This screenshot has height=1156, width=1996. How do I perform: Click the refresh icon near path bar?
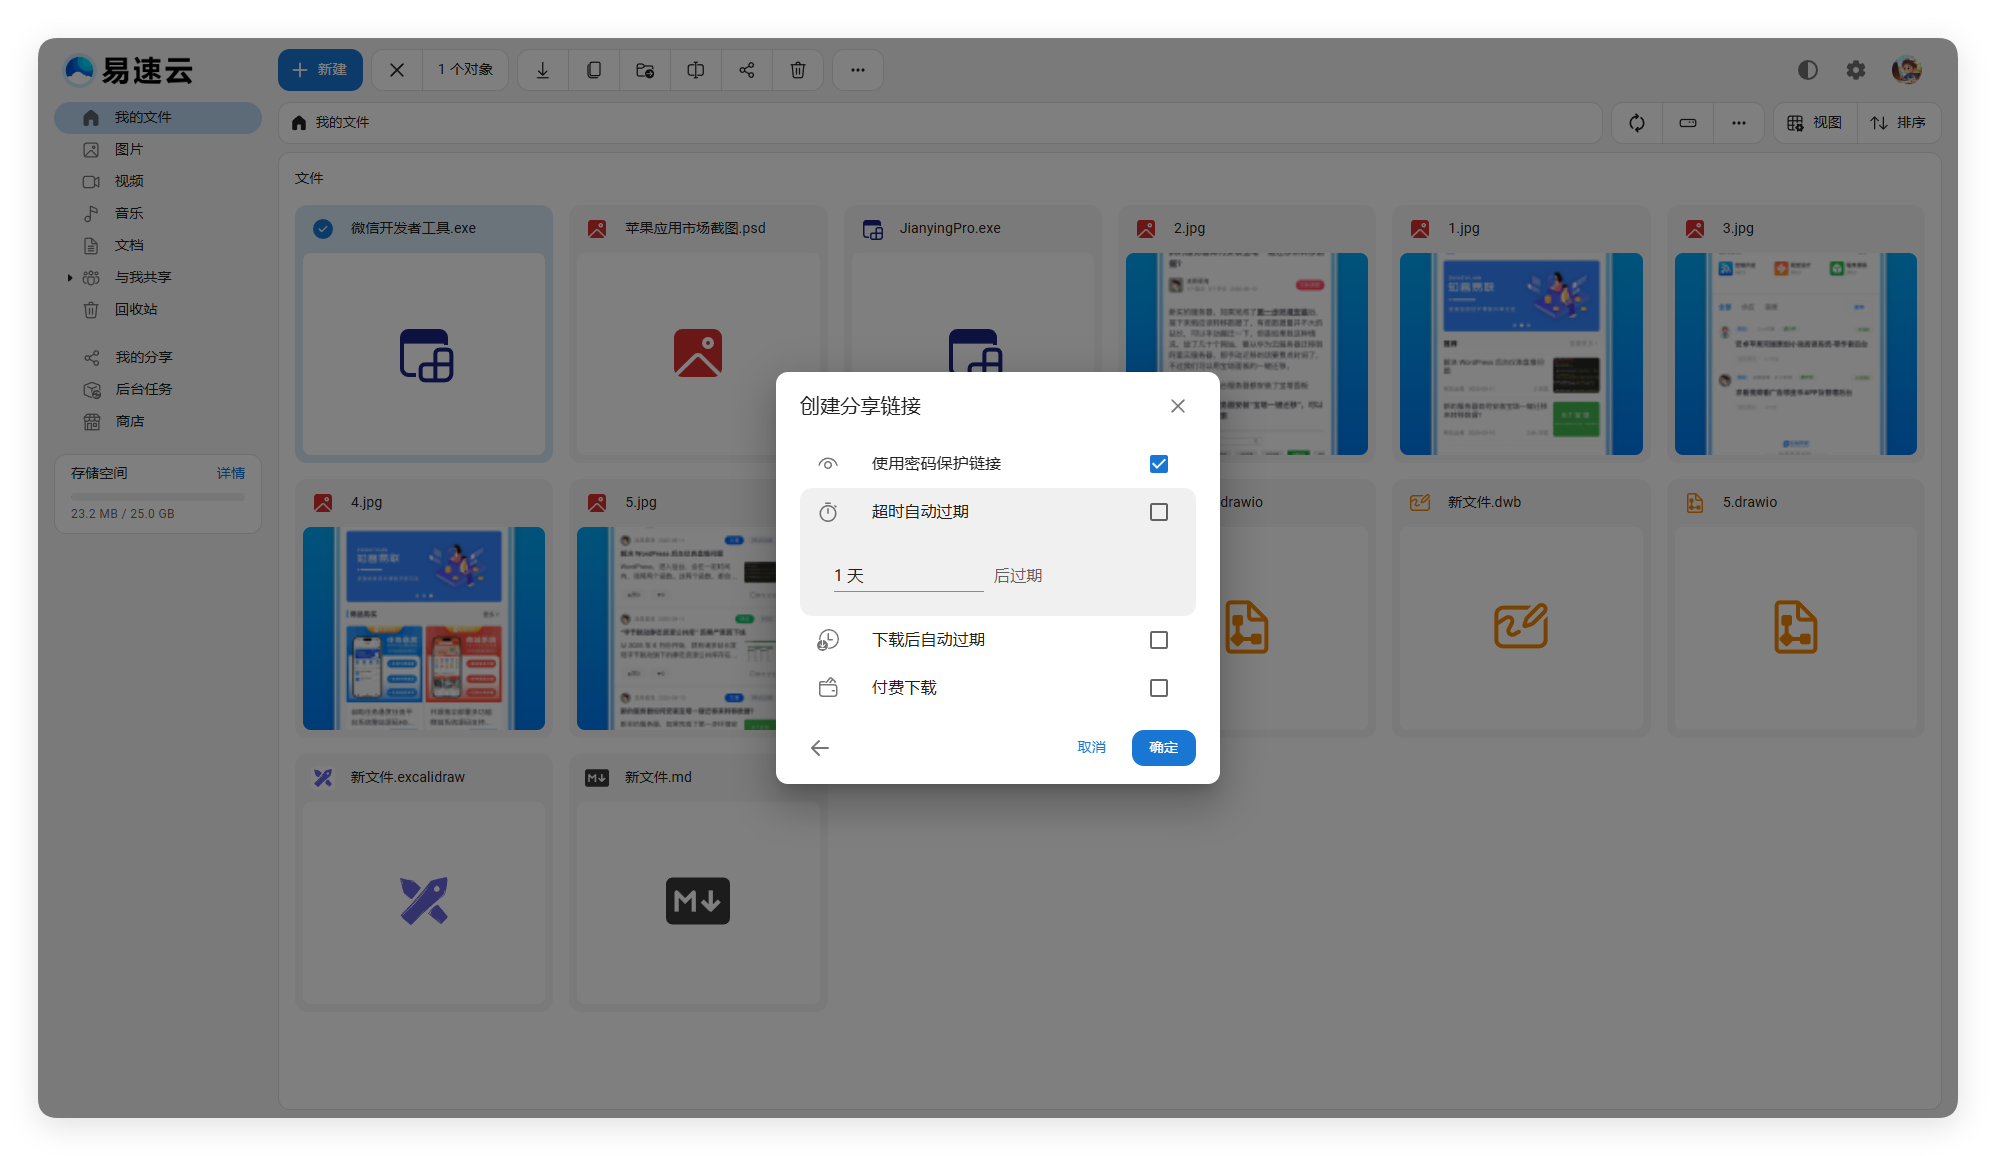1637,123
